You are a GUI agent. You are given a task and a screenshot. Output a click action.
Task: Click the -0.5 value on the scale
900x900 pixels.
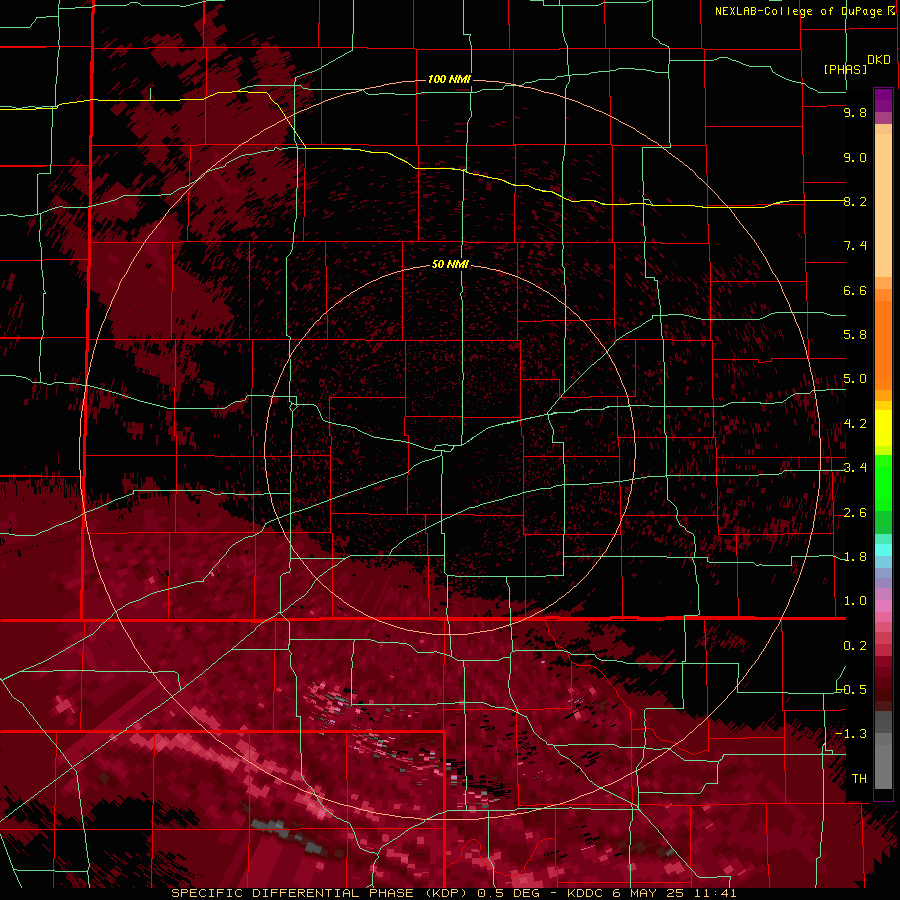pyautogui.click(x=851, y=690)
